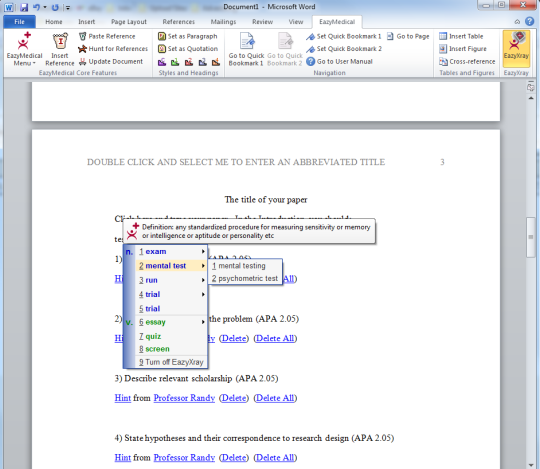Viewport: 540px width, 469px height.
Task: Choose '5 trial' synonym
Action: click(172, 309)
